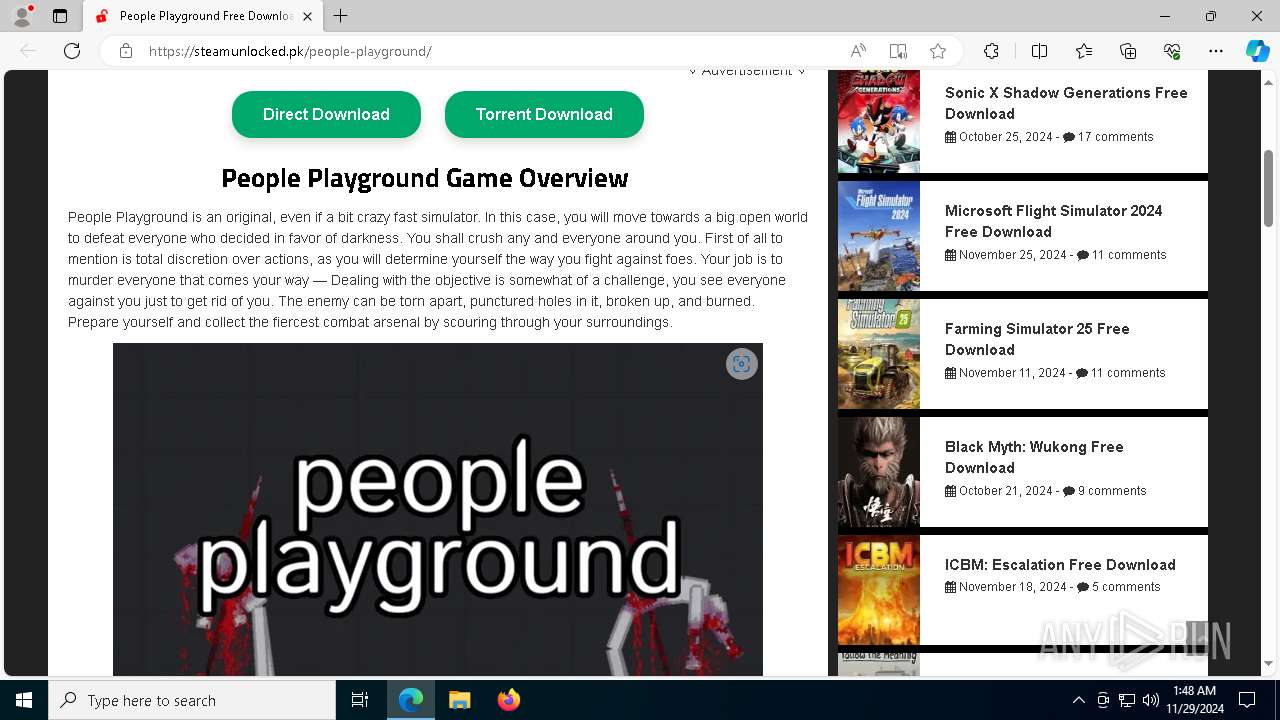Open the browser profile icon

click(22, 16)
